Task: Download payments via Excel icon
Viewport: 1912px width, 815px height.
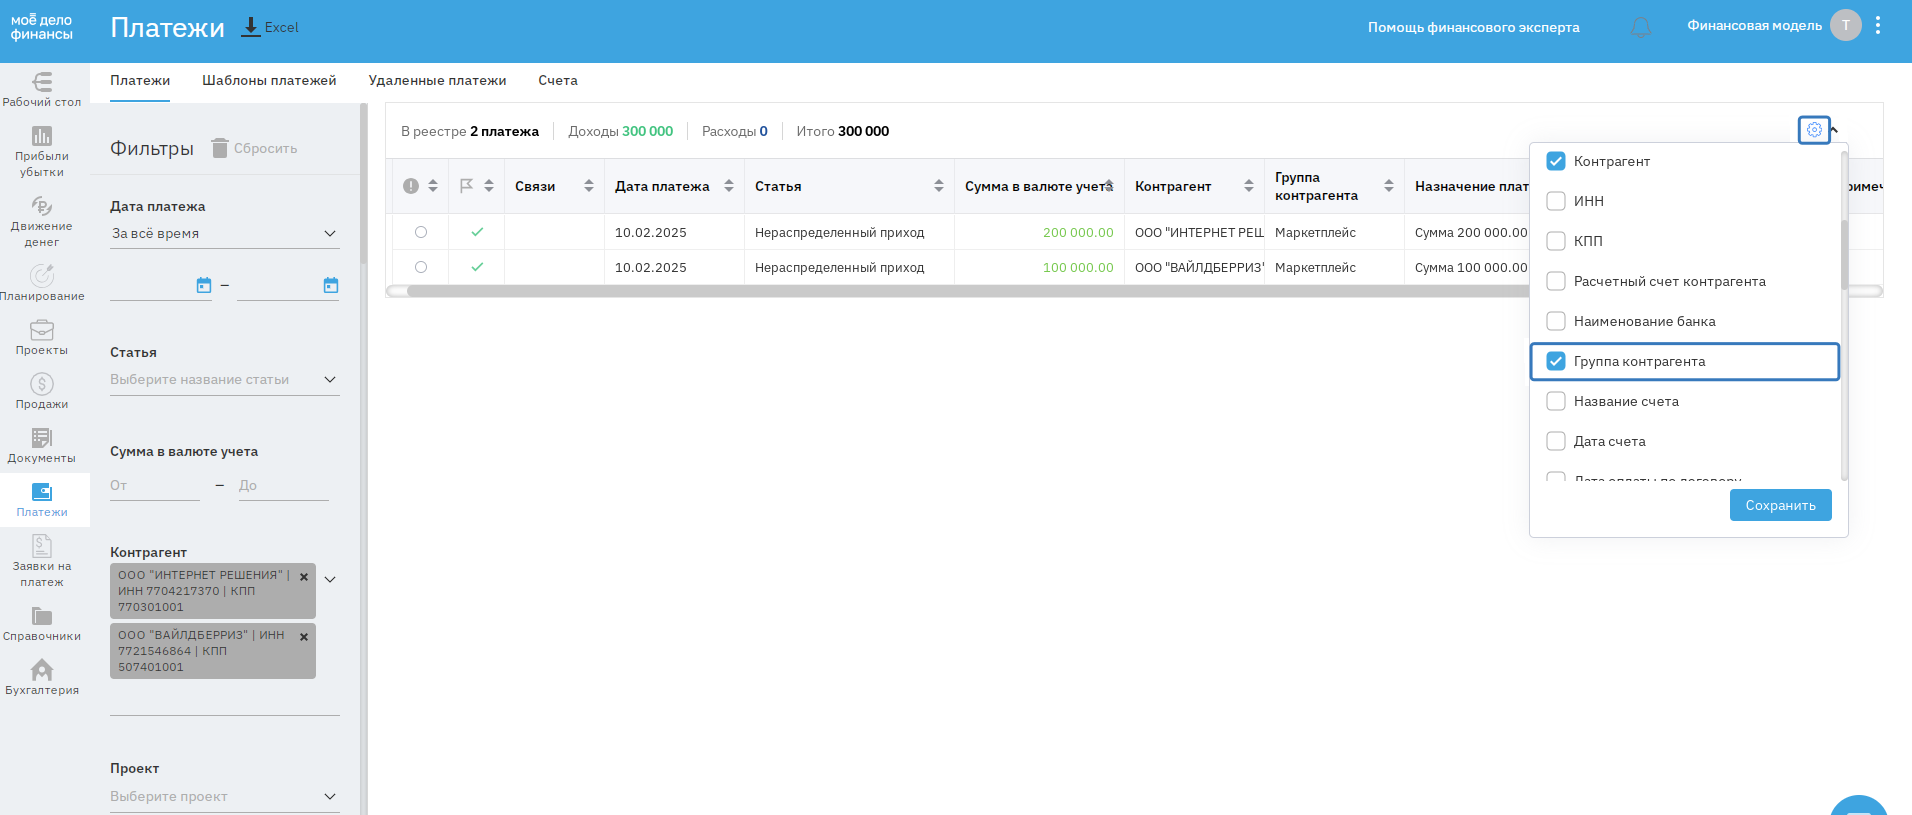Action: 251,27
